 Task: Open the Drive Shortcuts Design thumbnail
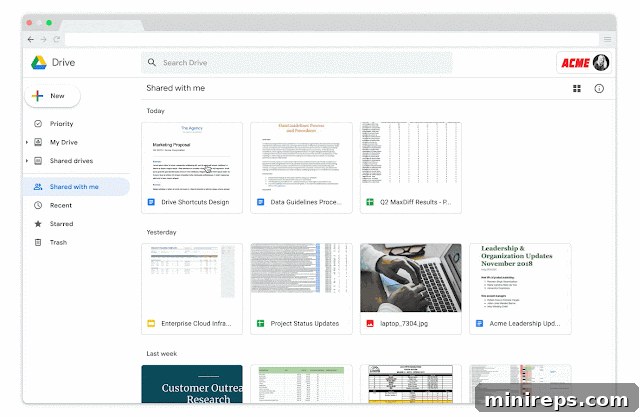point(192,157)
